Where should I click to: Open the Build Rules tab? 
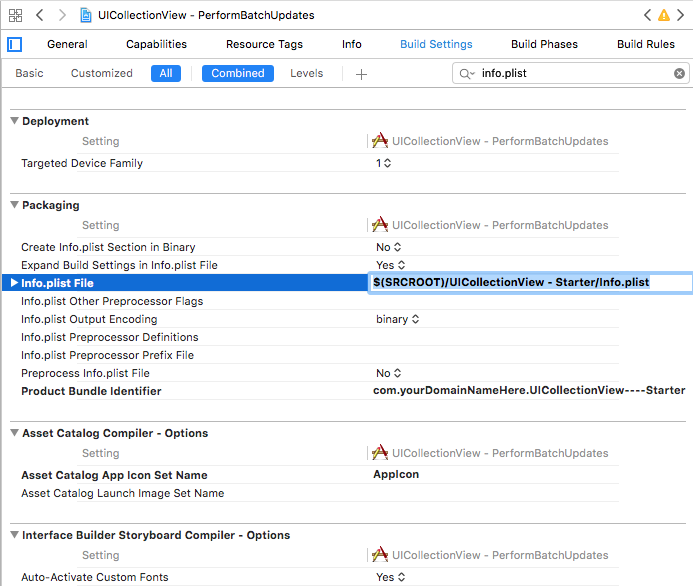pyautogui.click(x=646, y=44)
